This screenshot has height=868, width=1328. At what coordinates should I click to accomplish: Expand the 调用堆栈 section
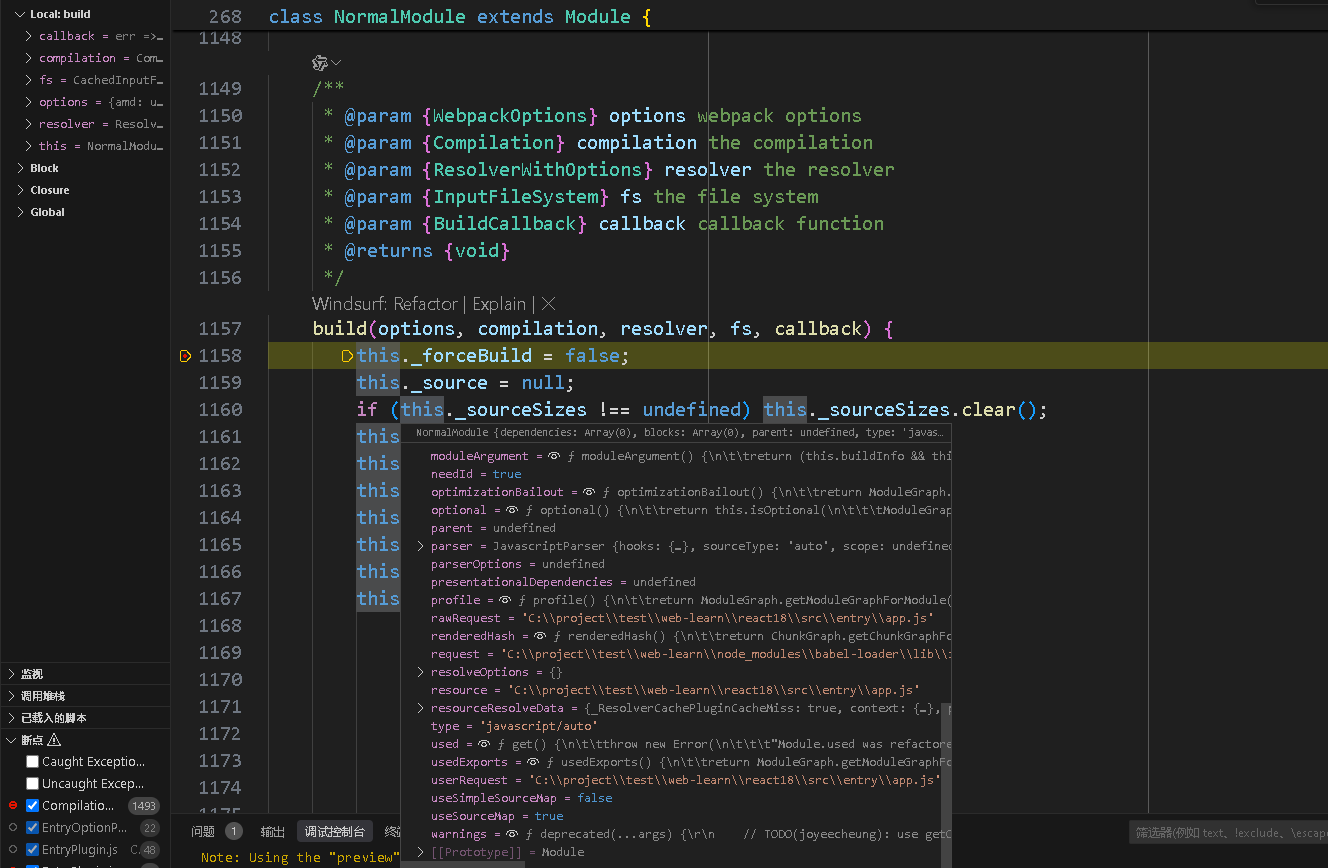pos(12,696)
